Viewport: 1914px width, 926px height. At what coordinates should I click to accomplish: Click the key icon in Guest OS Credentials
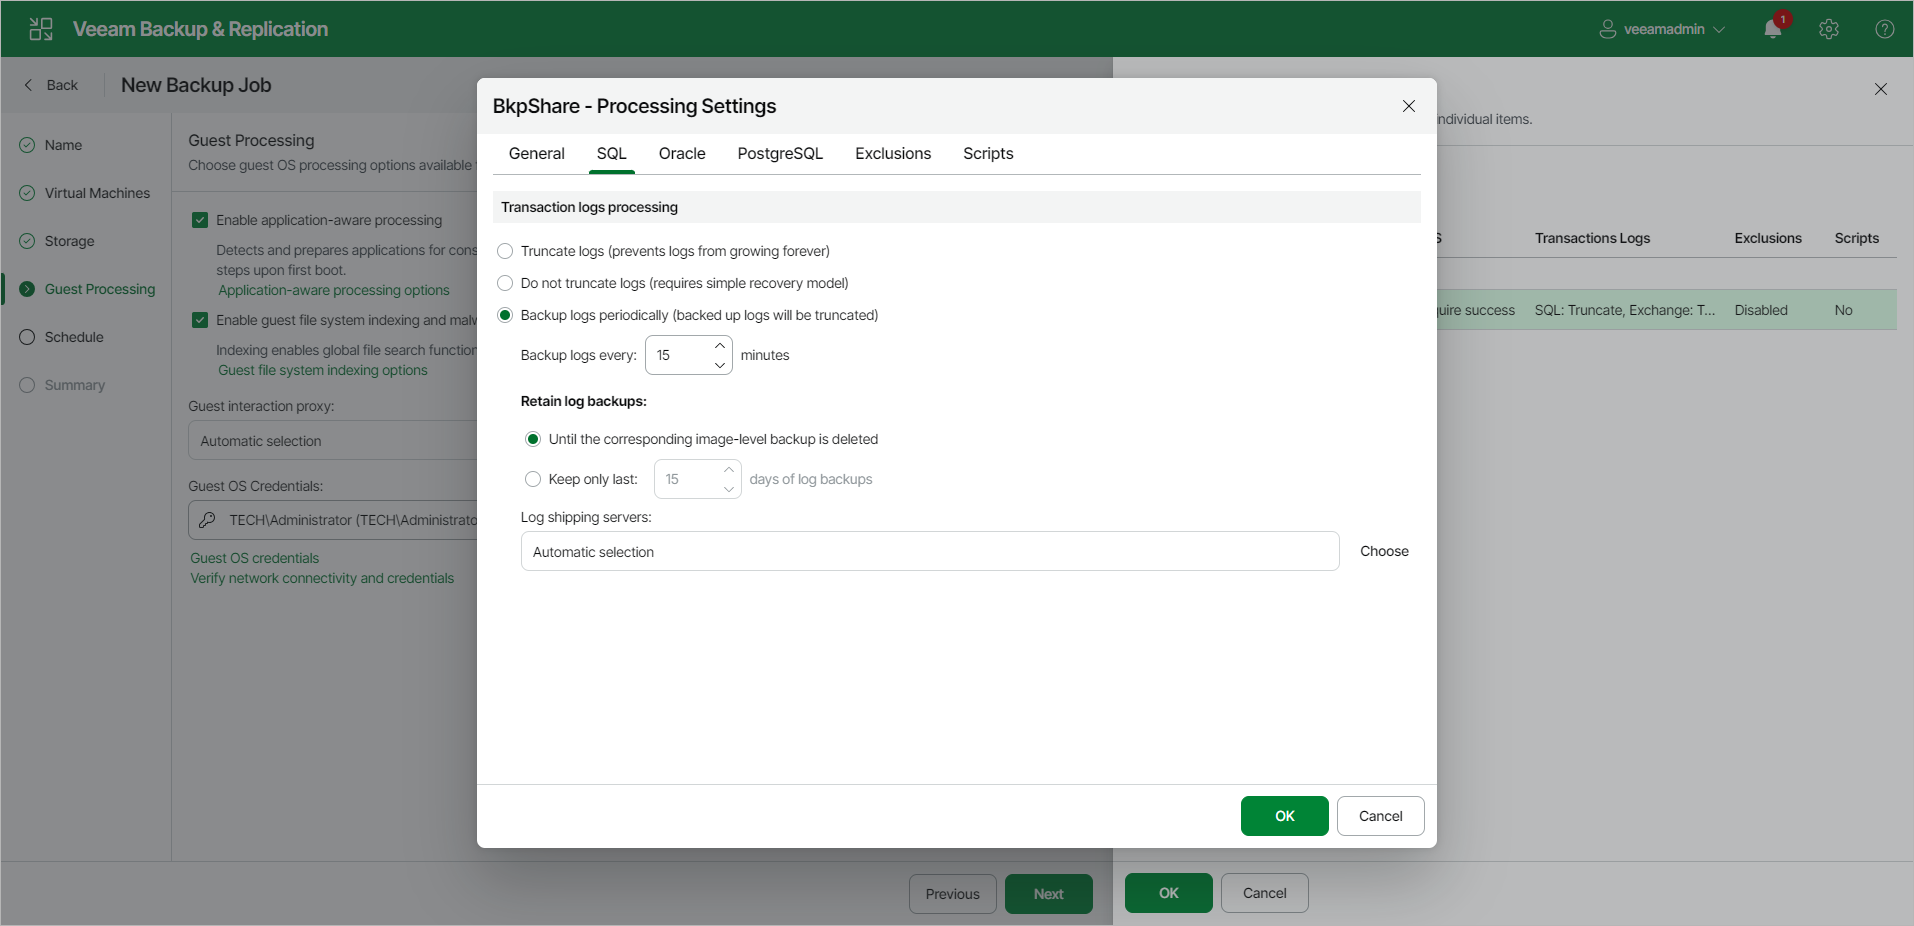click(207, 520)
